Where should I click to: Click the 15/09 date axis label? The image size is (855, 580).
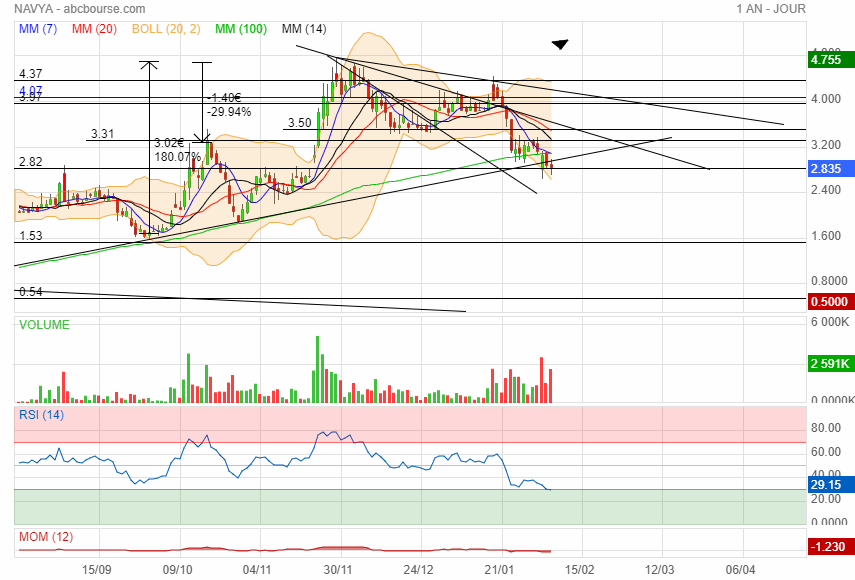97,570
